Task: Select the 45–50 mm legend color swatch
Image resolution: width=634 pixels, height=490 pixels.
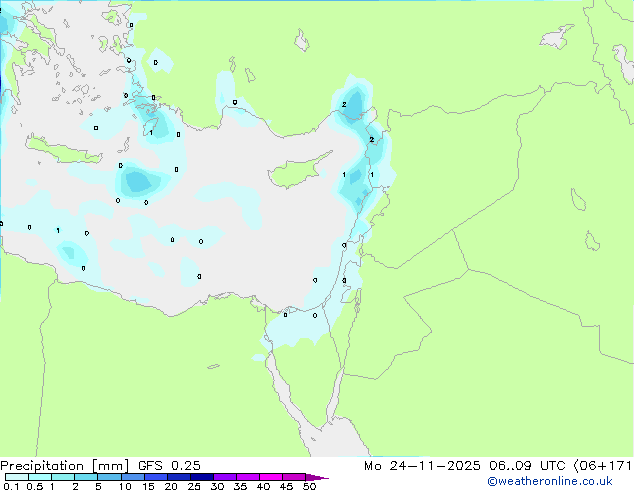Action: (294, 477)
